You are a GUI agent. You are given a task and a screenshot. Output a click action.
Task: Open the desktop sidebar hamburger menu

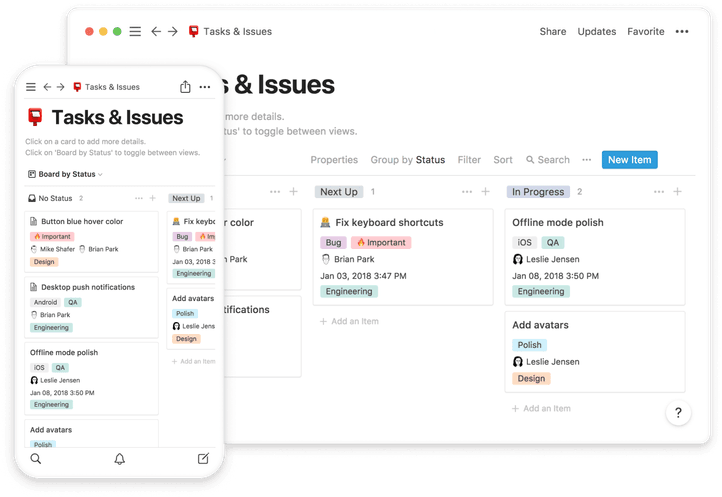pyautogui.click(x=135, y=32)
